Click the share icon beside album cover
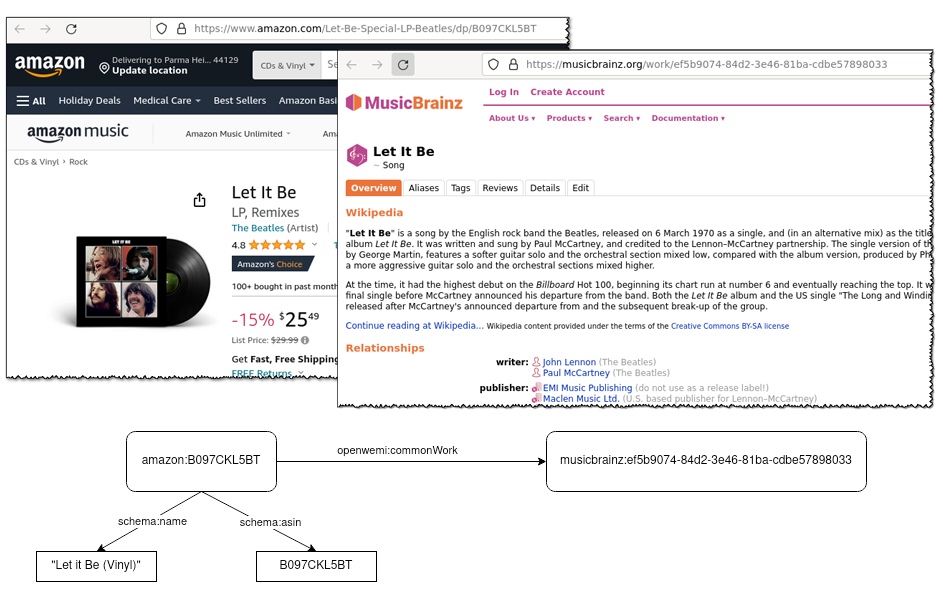Viewport: 943px width, 605px height. coord(199,200)
